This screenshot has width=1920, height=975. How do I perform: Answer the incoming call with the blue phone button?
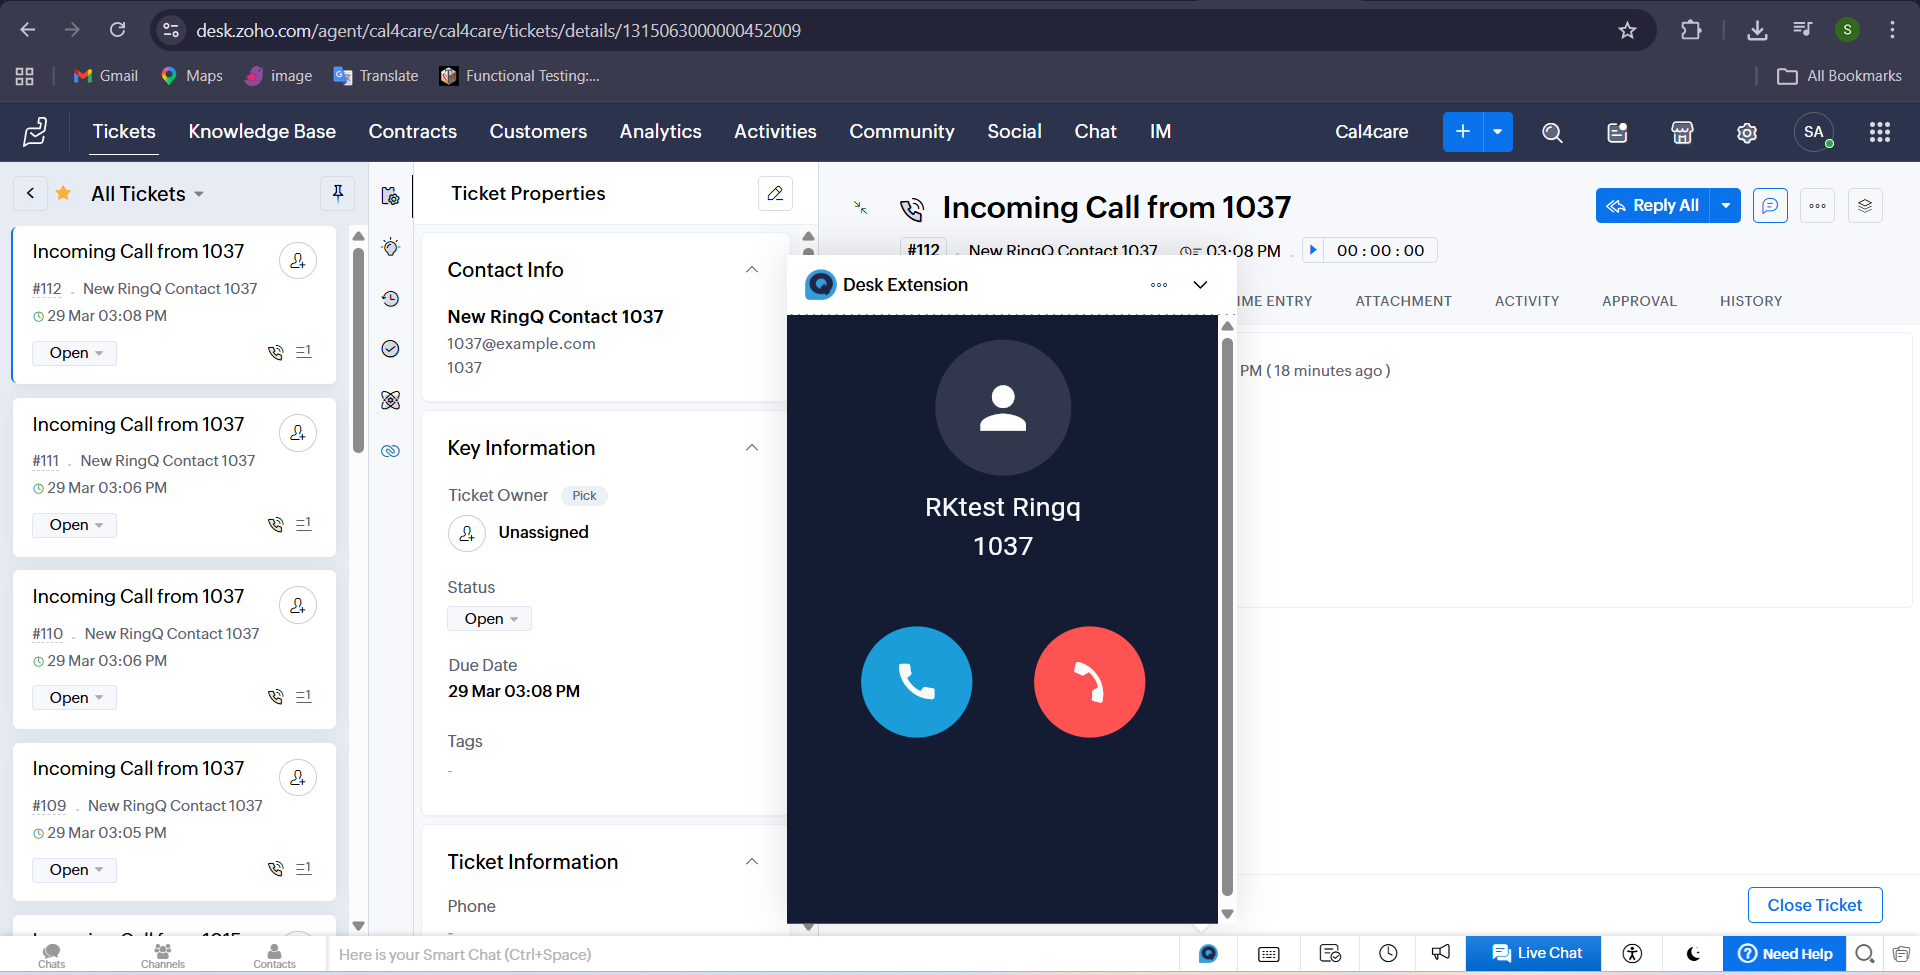click(916, 682)
